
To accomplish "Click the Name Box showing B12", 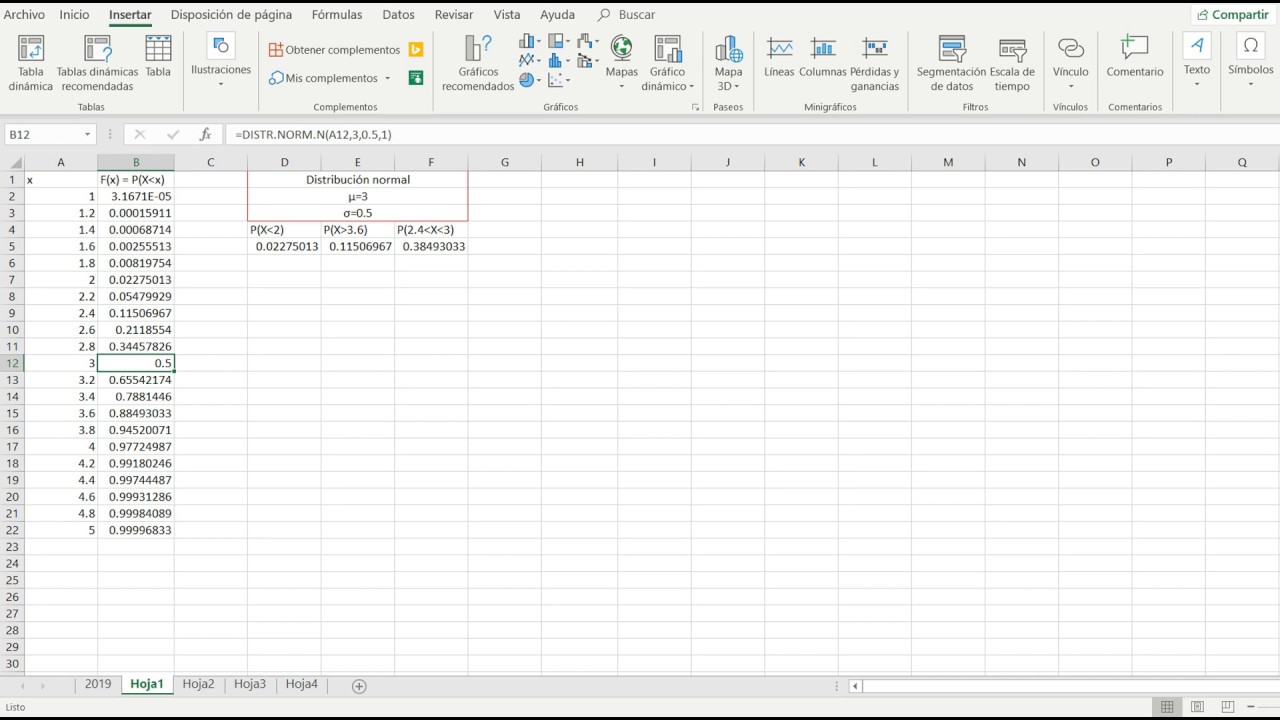I will (x=42, y=134).
